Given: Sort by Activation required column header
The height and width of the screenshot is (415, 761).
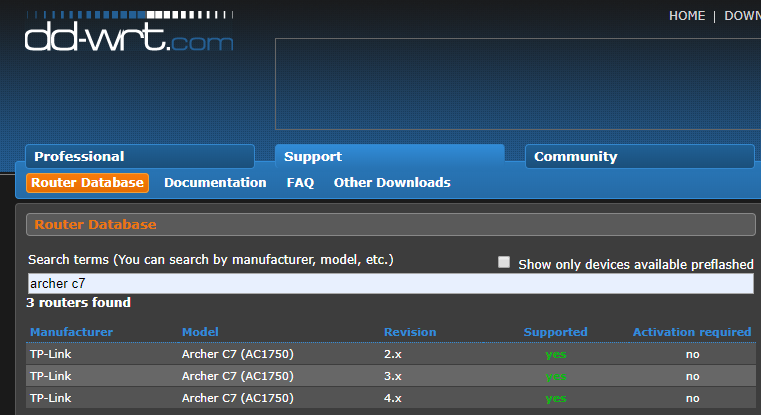Looking at the screenshot, I should [x=692, y=332].
